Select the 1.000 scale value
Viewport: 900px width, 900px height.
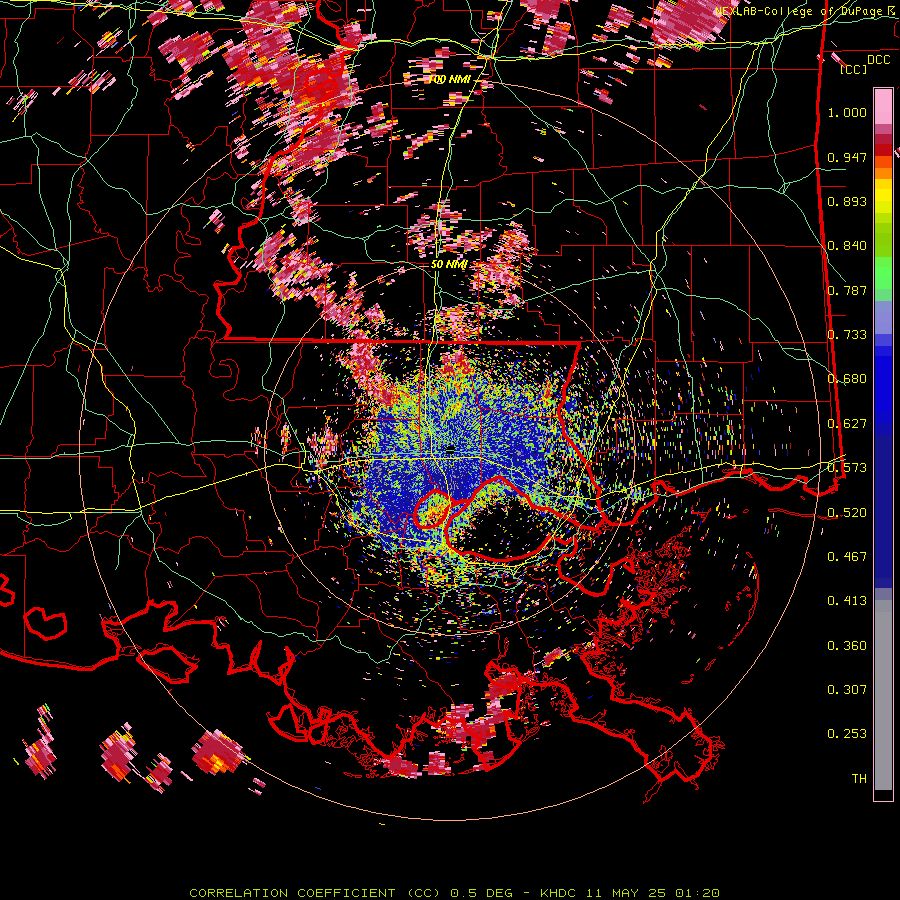847,112
